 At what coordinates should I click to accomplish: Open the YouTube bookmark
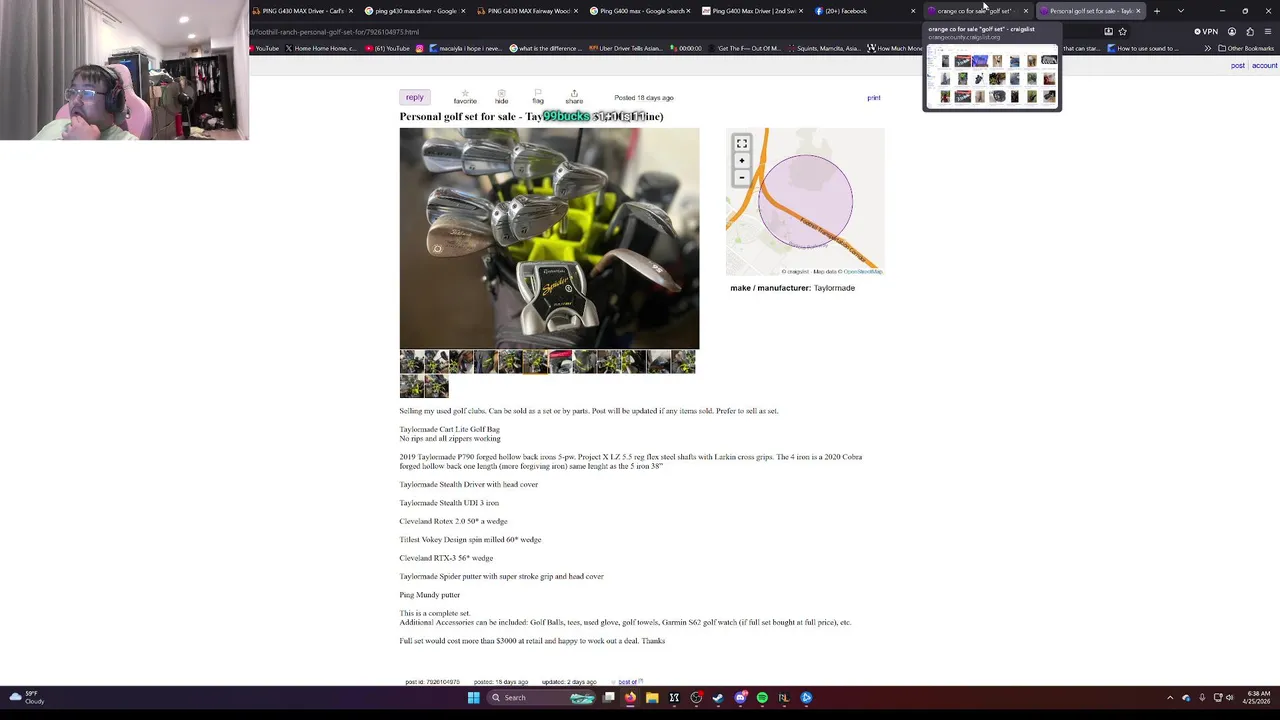click(x=264, y=48)
